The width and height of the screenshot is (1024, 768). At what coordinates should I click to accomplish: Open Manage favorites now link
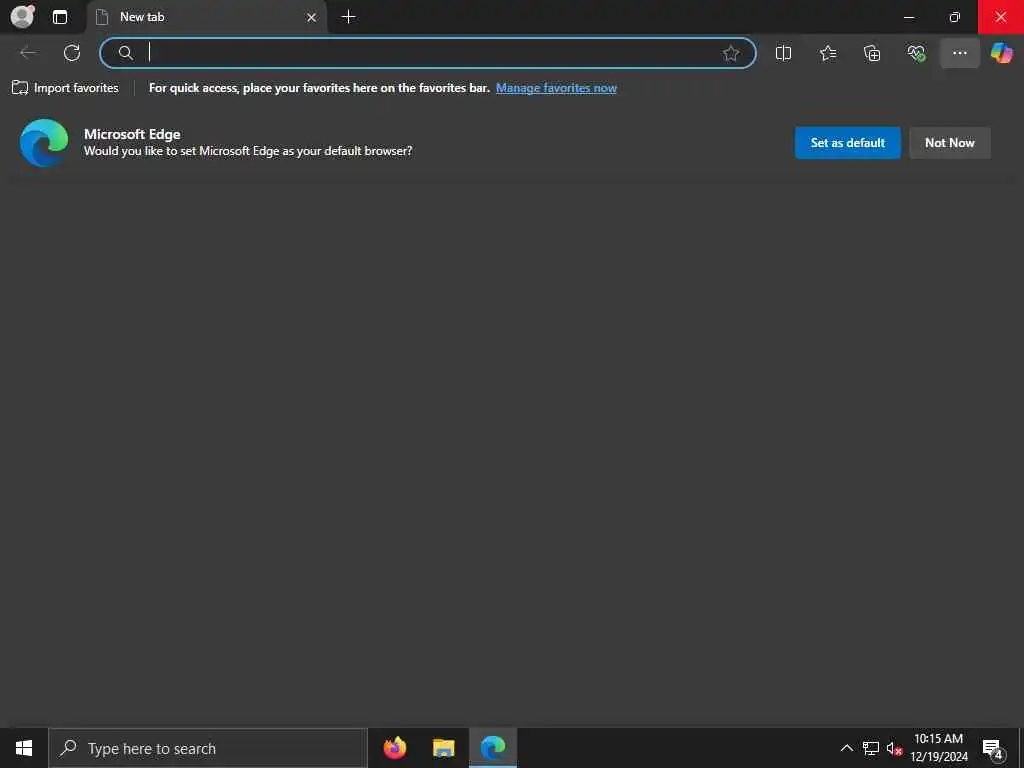556,88
